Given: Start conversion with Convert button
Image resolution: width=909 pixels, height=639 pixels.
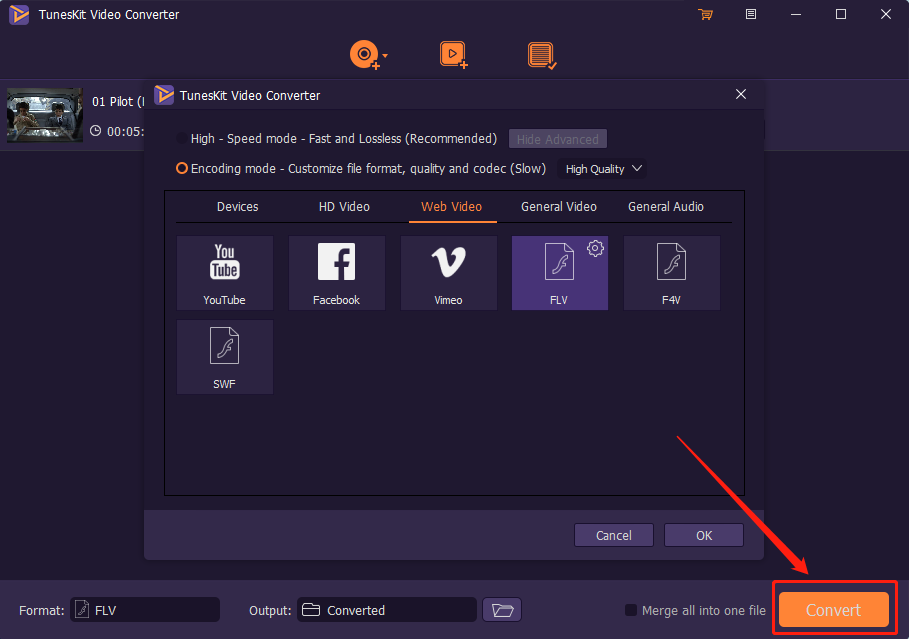Looking at the screenshot, I should pyautogui.click(x=834, y=609).
